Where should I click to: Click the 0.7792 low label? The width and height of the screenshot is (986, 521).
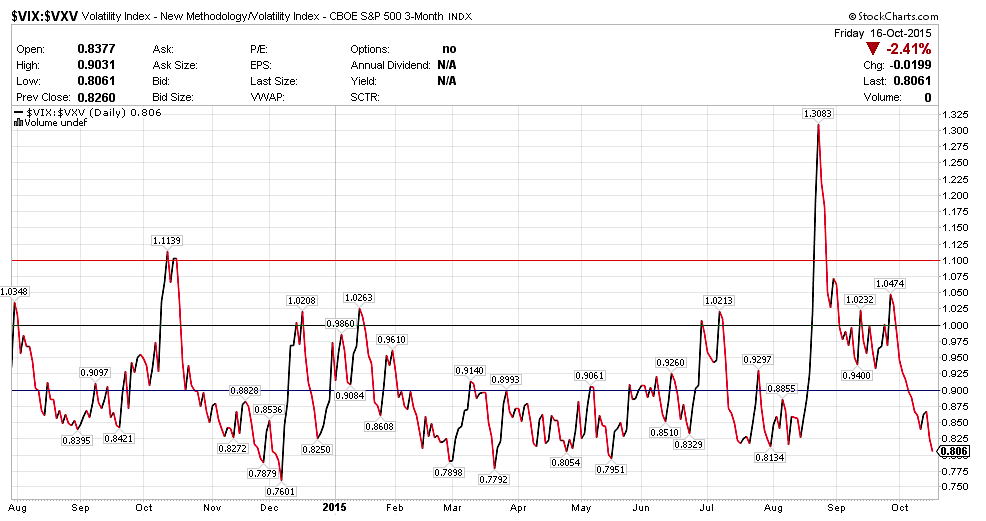pyautogui.click(x=494, y=480)
